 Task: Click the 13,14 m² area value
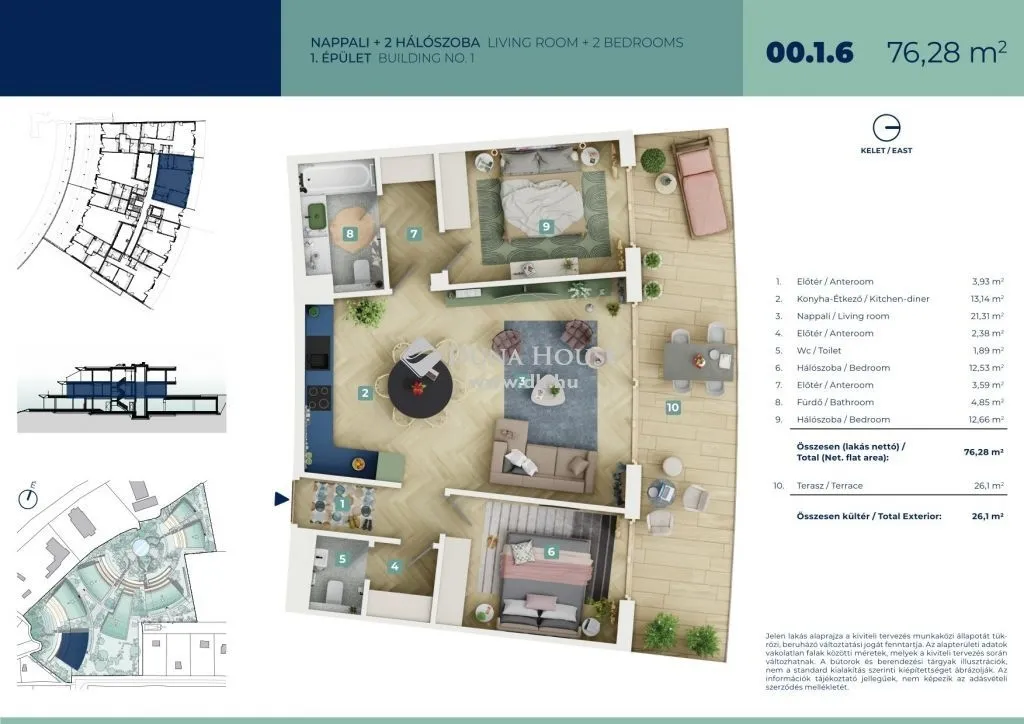pos(987,299)
